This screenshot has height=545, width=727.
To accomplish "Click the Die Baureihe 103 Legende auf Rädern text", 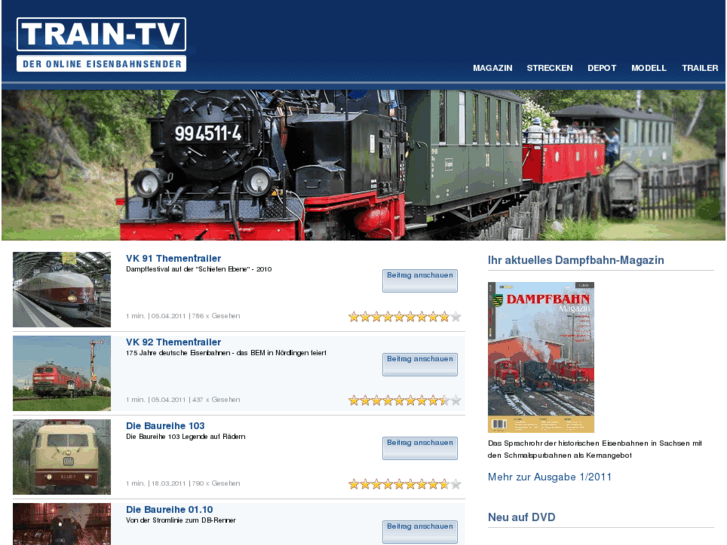I will [185, 436].
